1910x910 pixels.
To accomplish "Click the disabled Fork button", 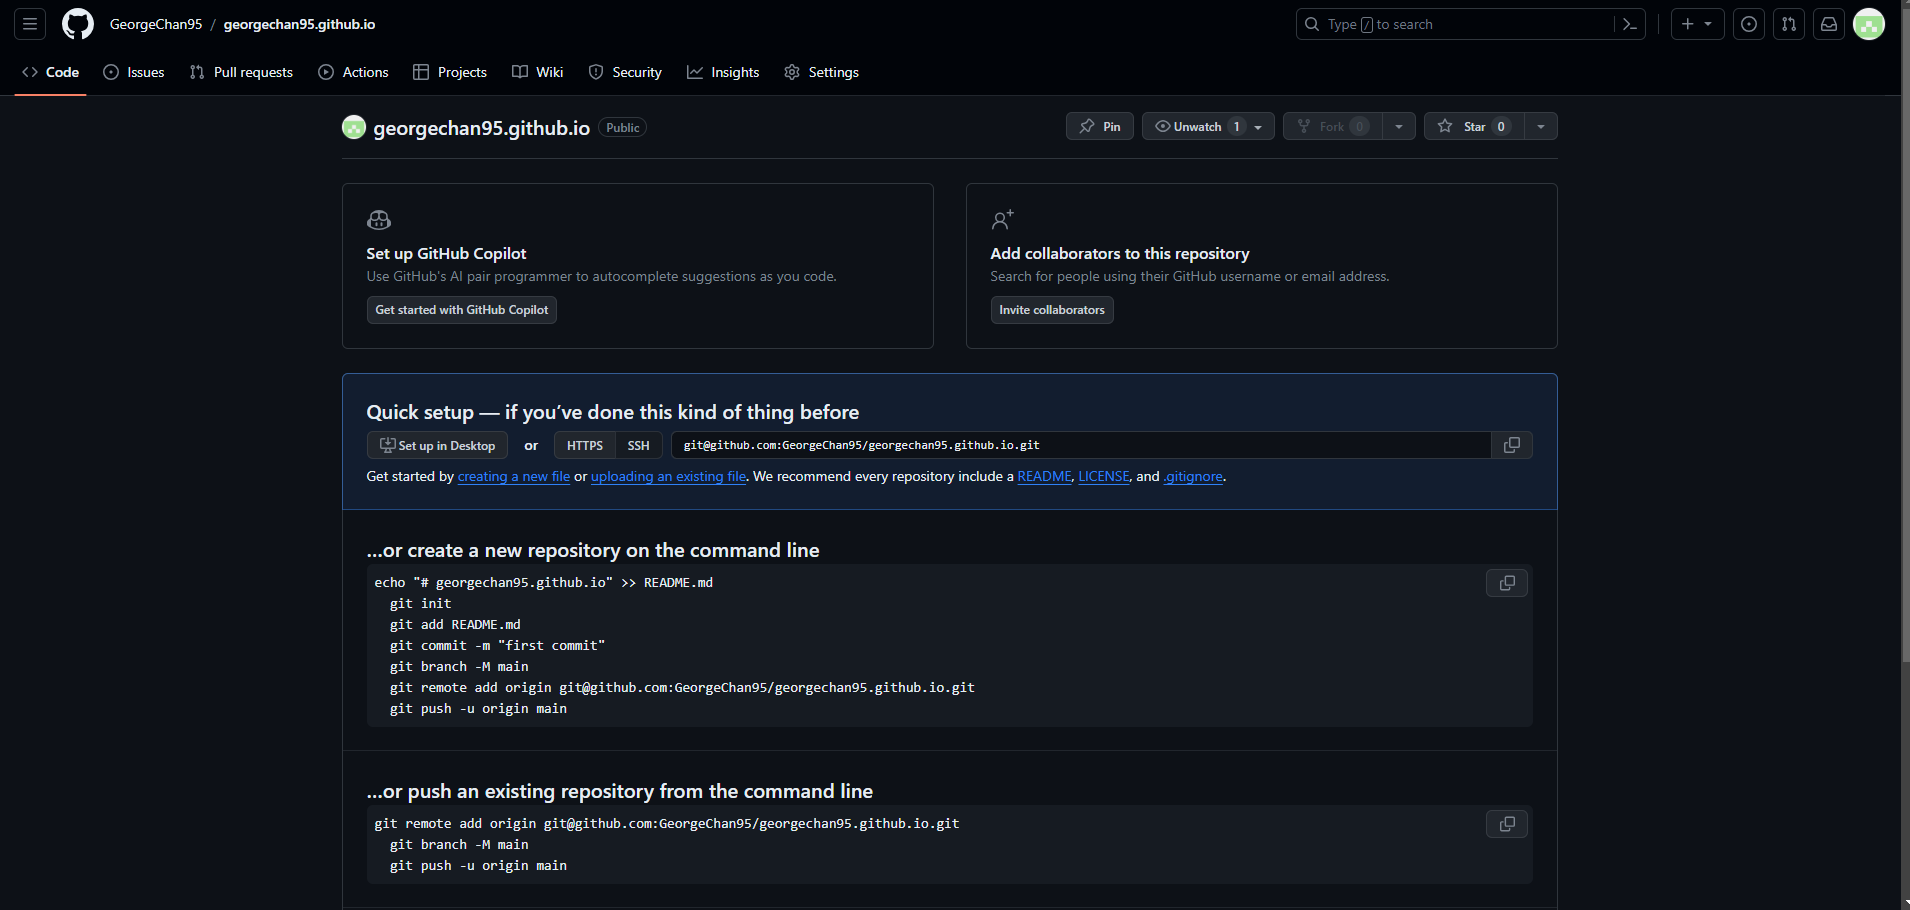I will point(1333,126).
